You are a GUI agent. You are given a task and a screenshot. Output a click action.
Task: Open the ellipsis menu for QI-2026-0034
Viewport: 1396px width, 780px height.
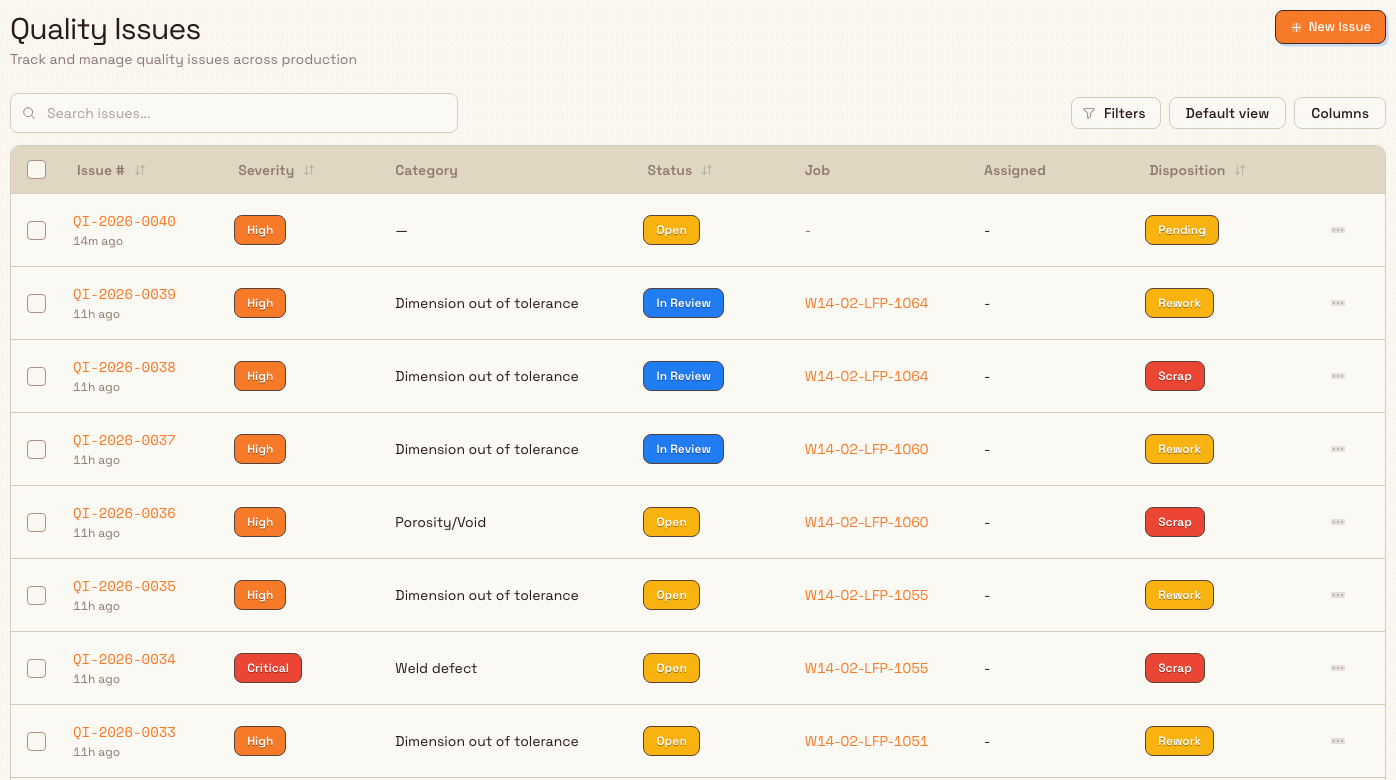click(1338, 668)
